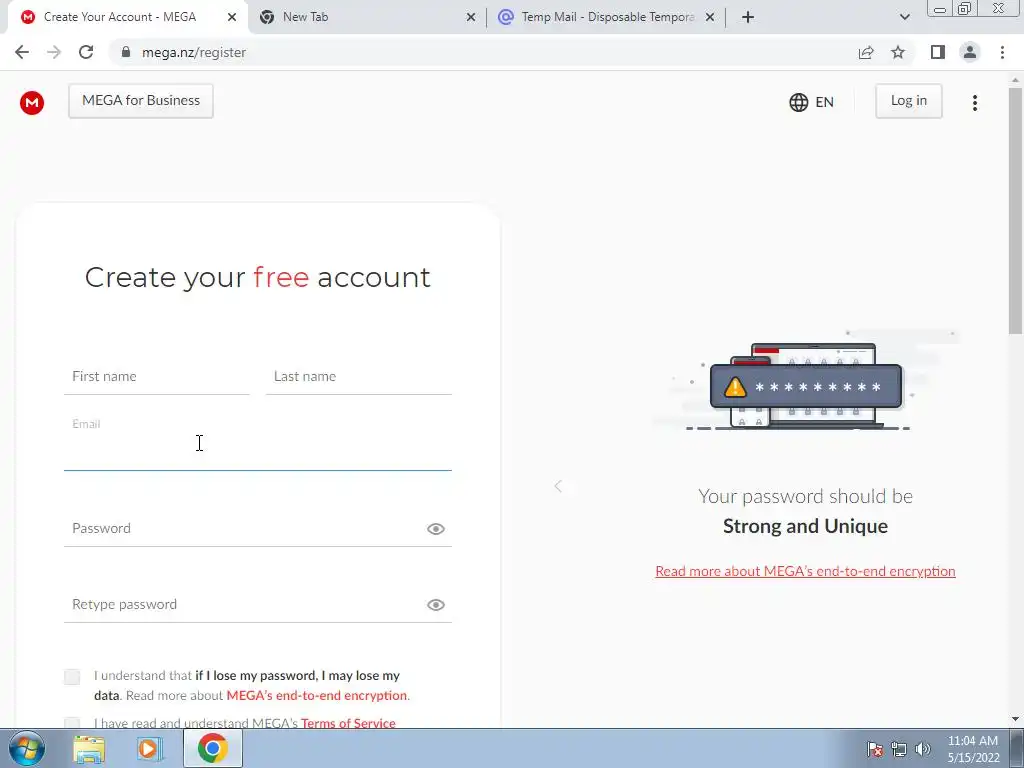Click the Log in button
1024x768 pixels.
908,101
